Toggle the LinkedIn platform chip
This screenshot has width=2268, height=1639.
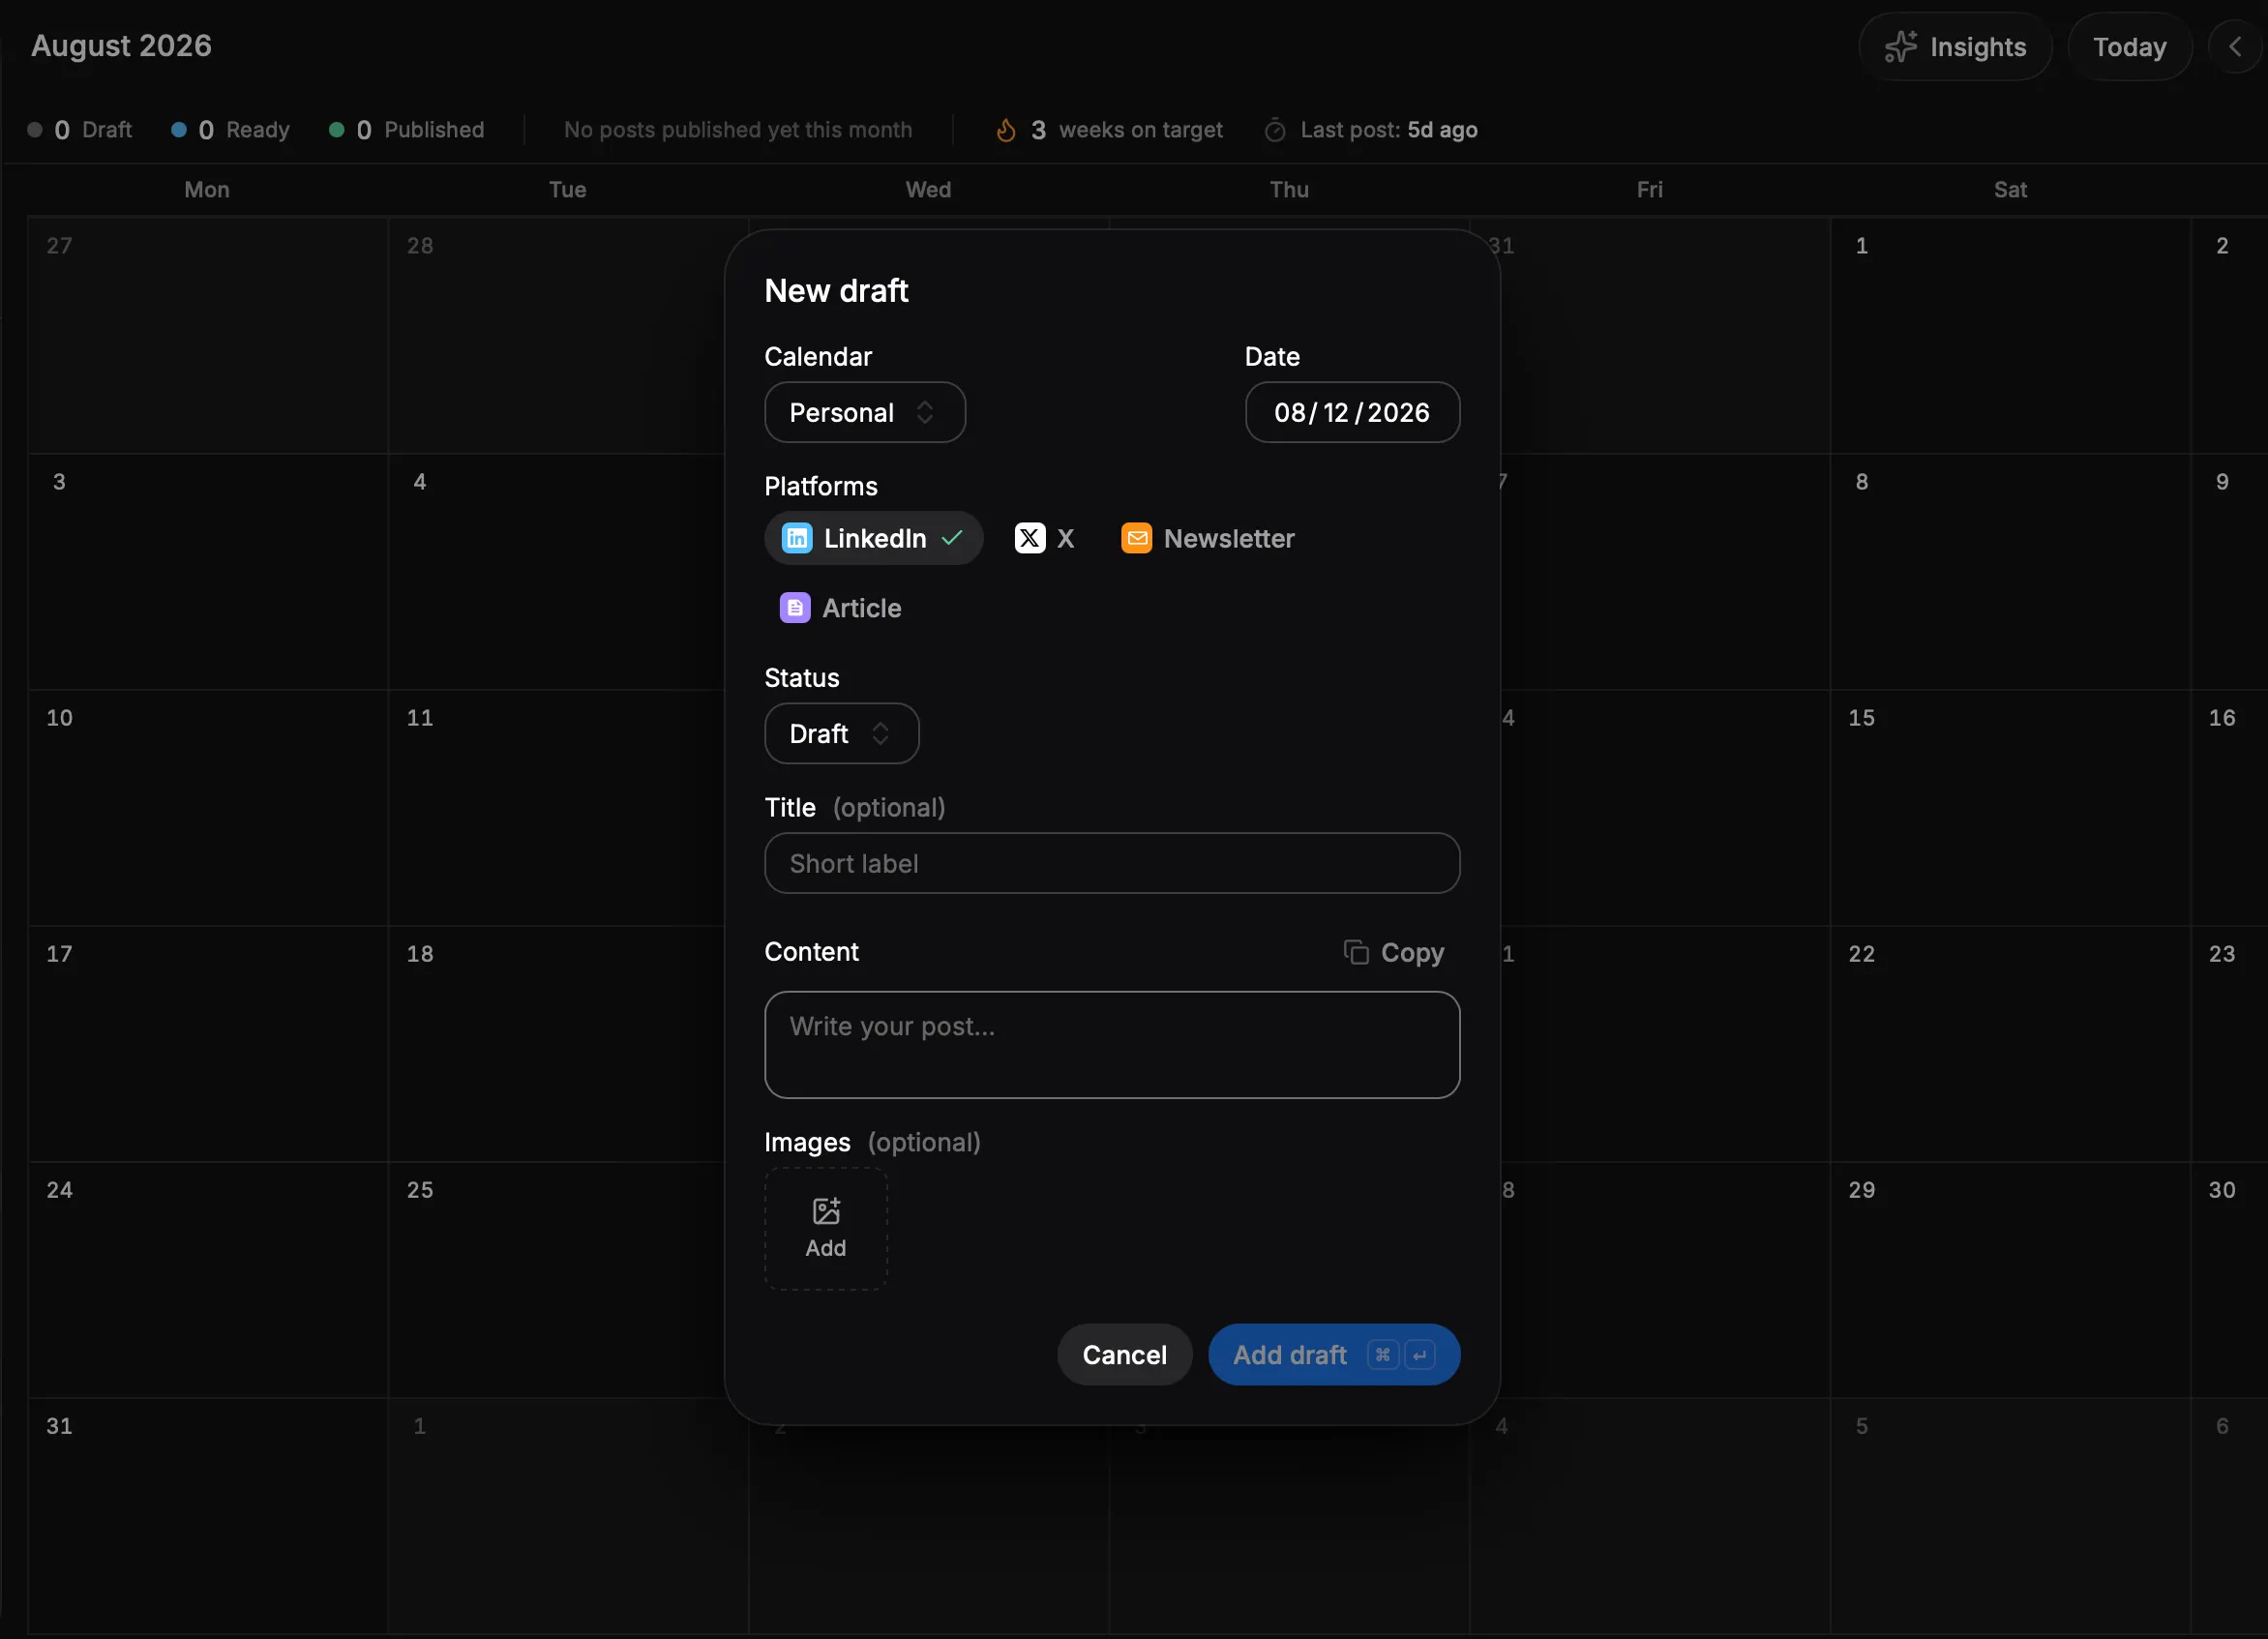point(873,538)
